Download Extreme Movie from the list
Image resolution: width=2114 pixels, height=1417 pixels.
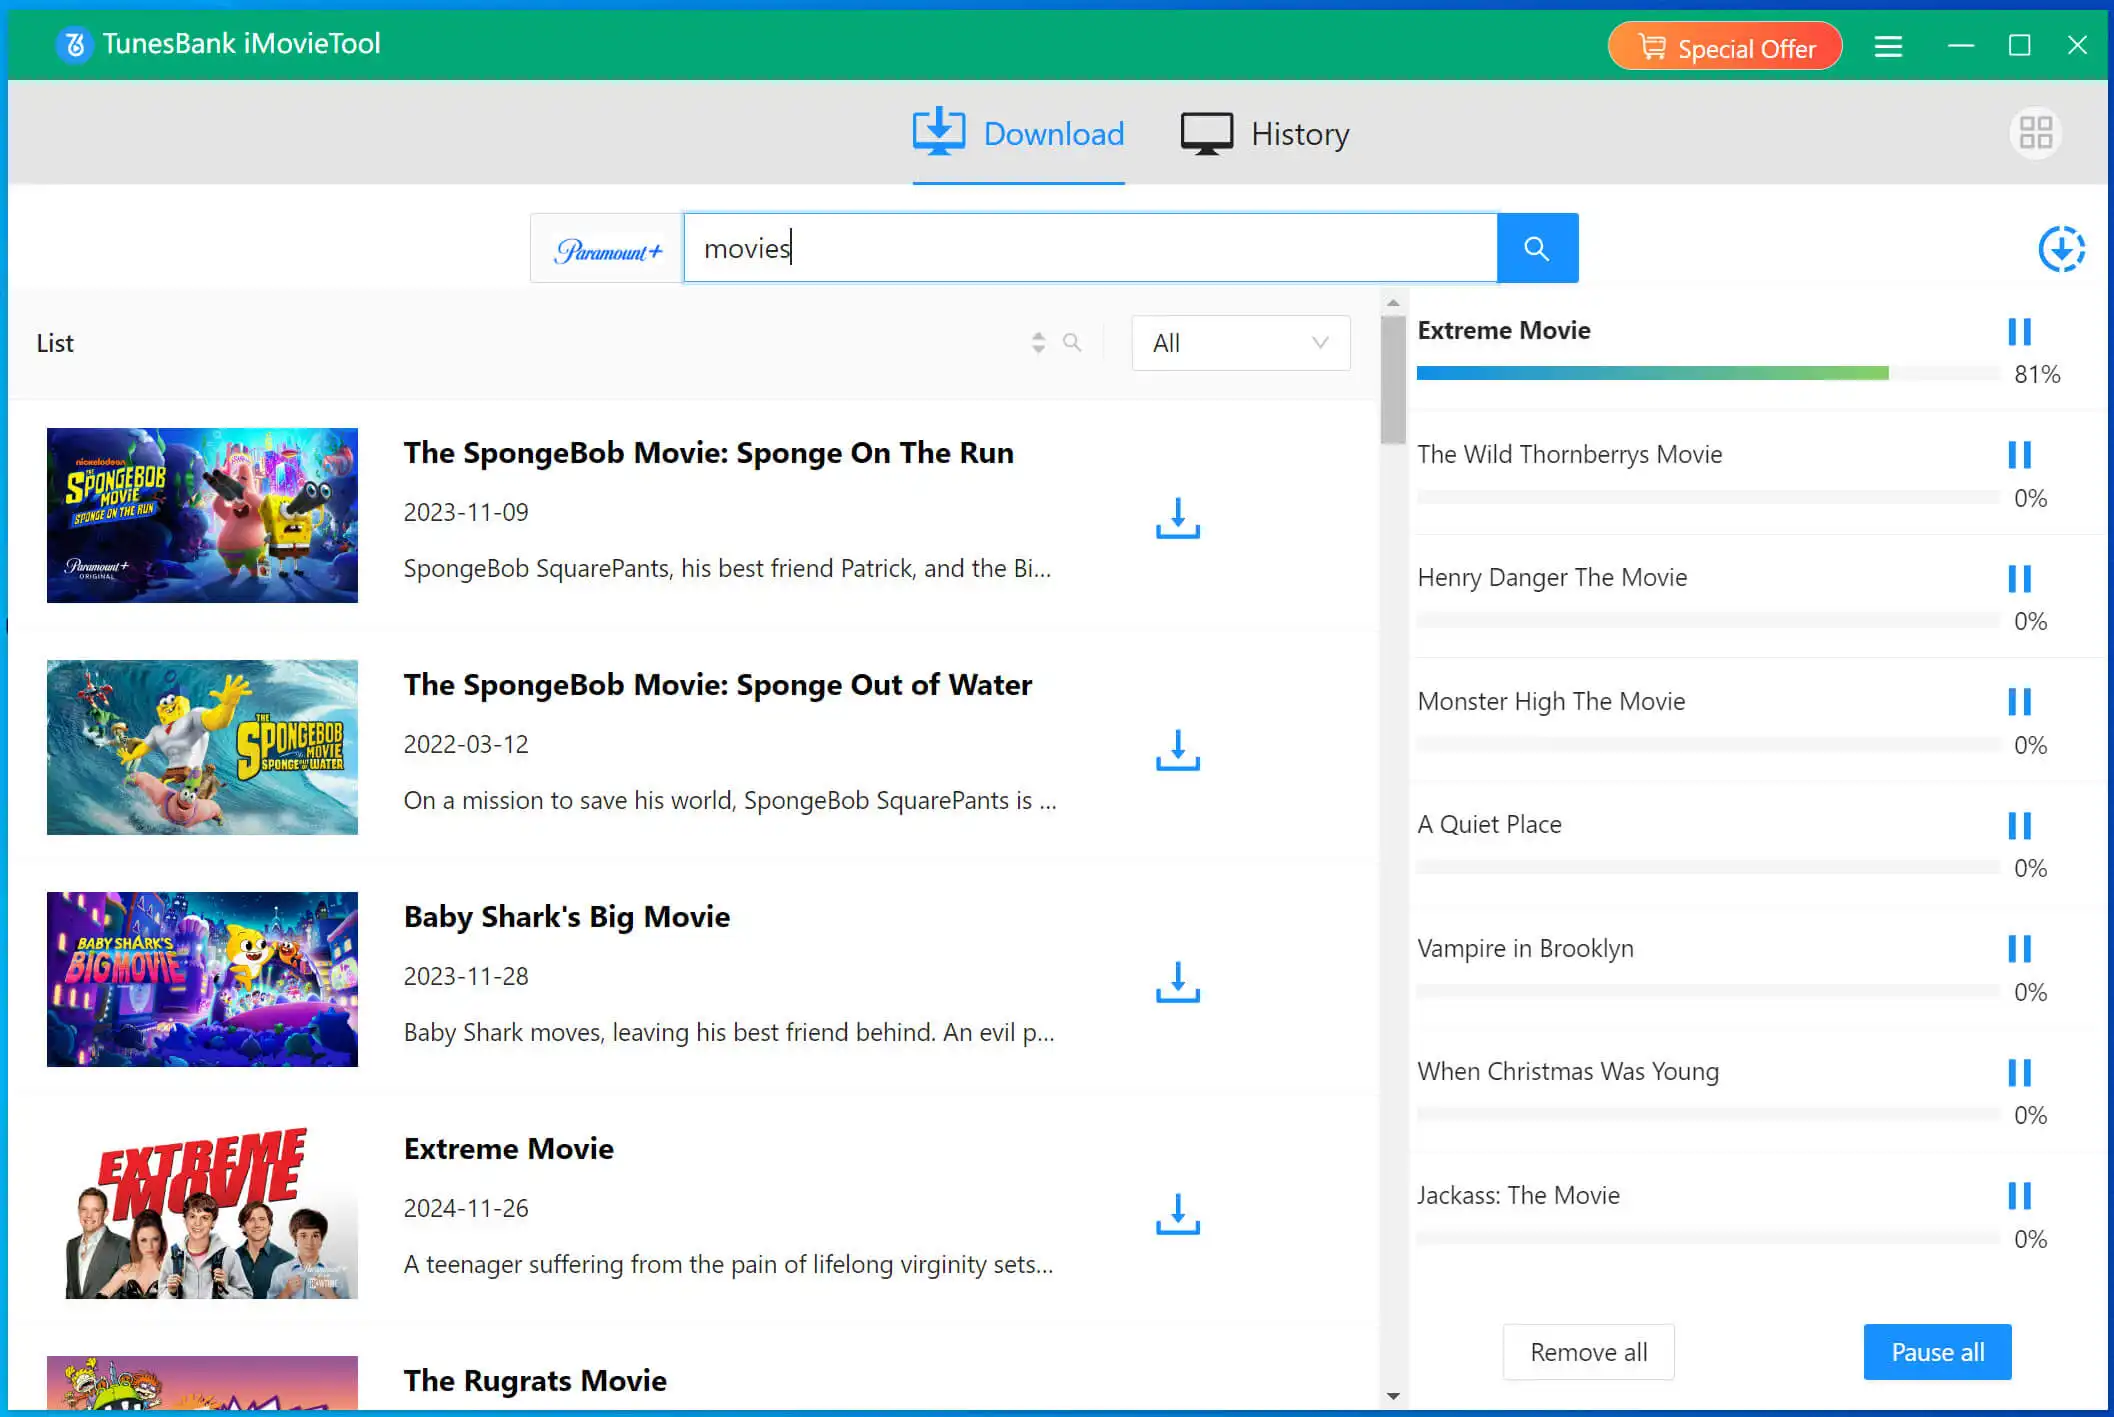pos(1177,1214)
